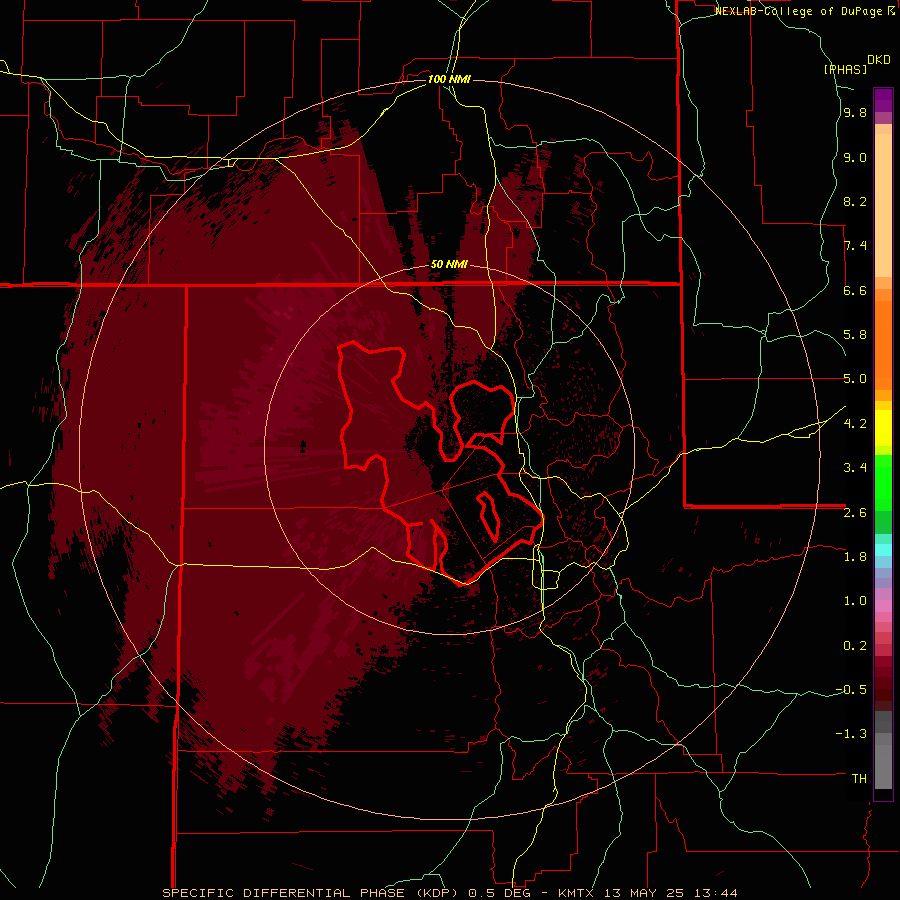The image size is (900, 900).
Task: Select the 50 NMI range ring label
Action: [449, 265]
